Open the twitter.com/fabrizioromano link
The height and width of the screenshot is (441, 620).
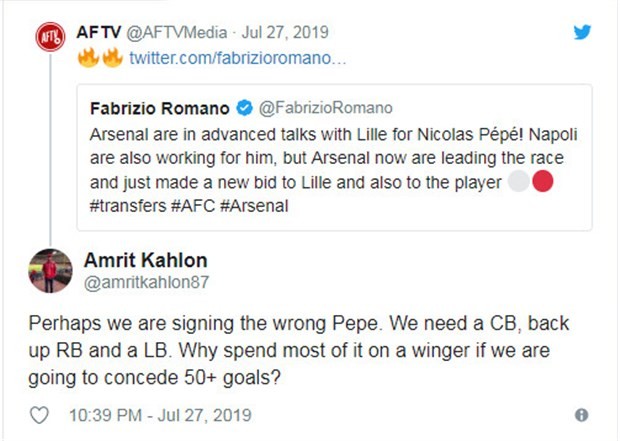point(238,59)
